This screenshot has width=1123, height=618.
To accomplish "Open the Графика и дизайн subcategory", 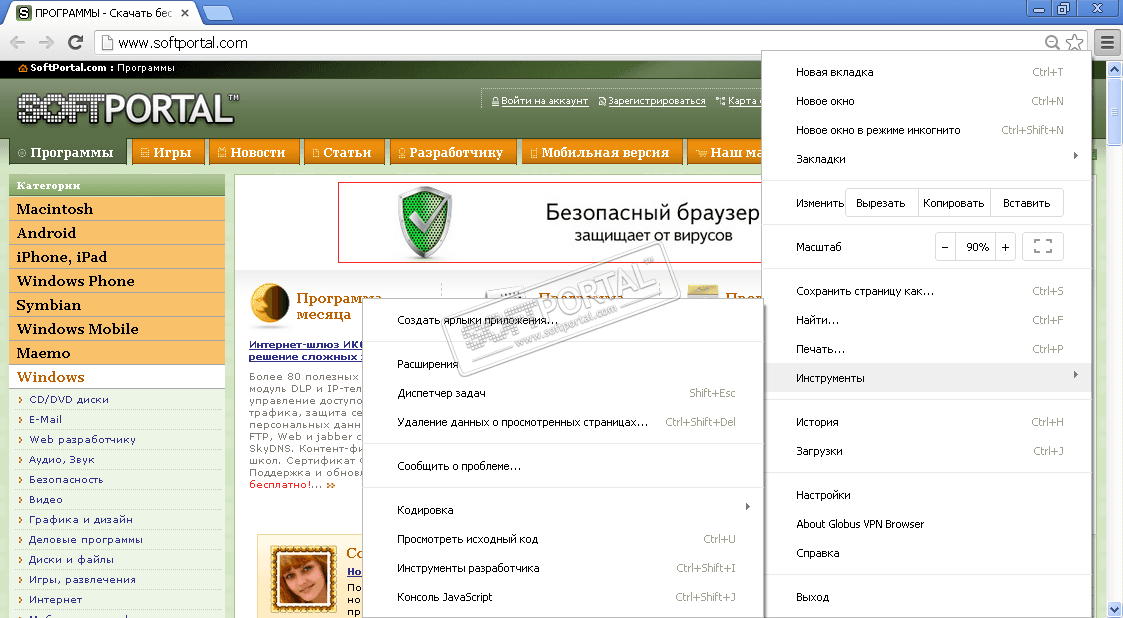I will (x=81, y=520).
